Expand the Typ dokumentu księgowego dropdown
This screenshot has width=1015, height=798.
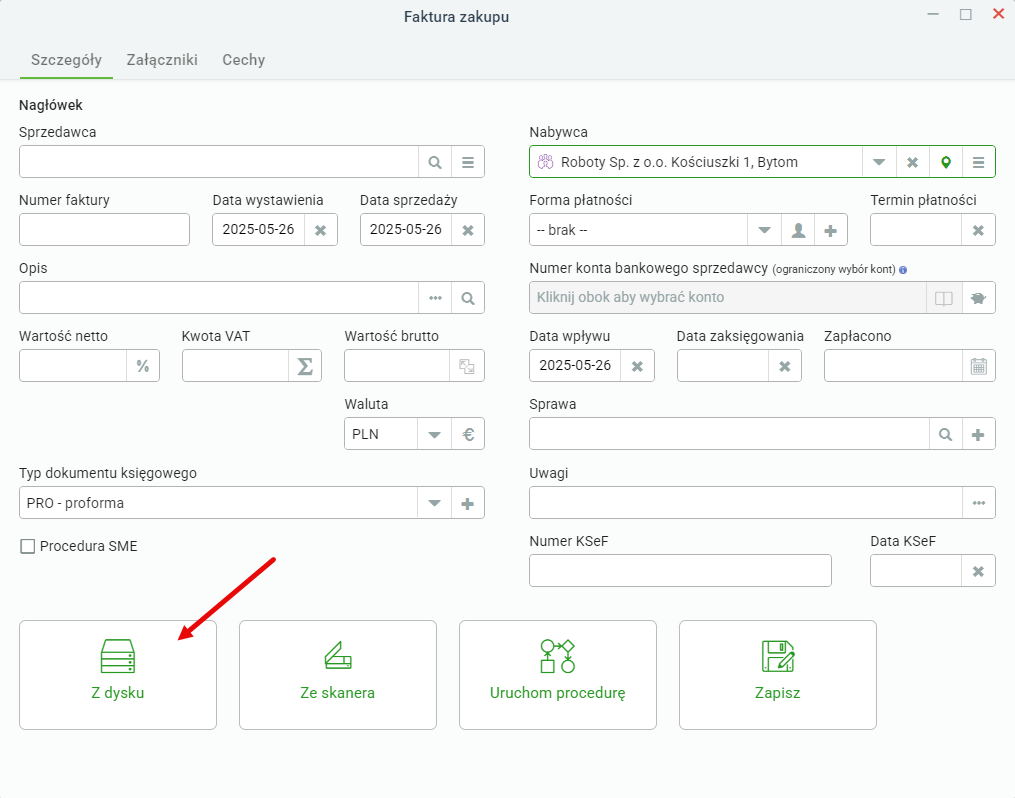(434, 503)
